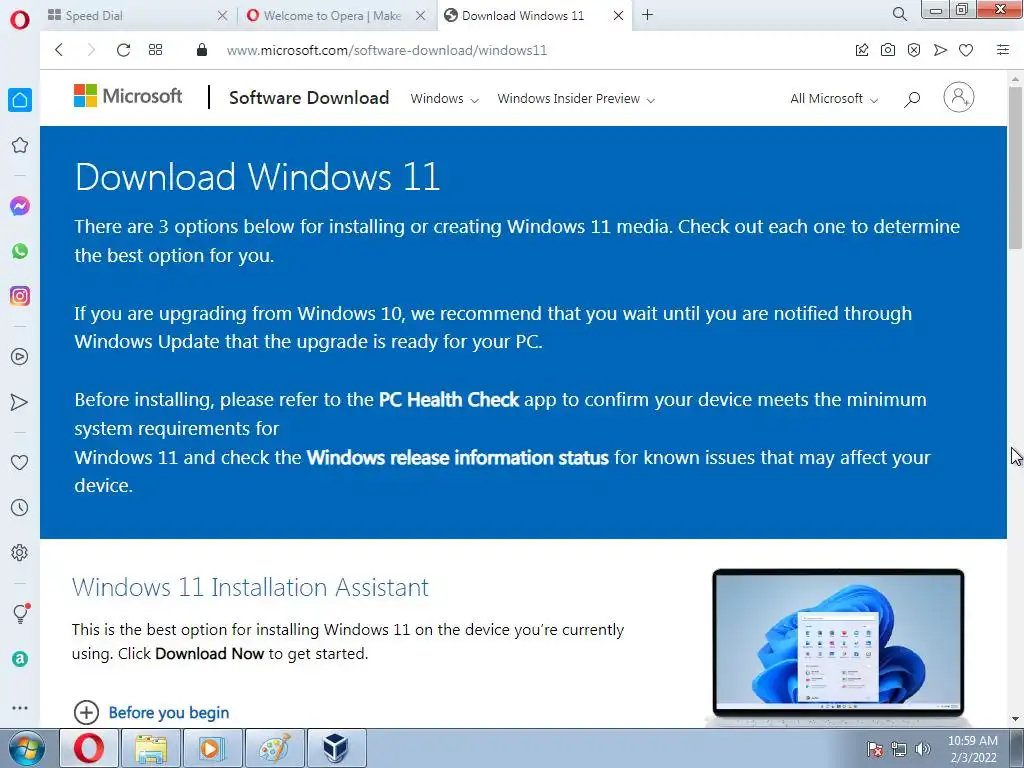Click the scrollbar down arrow

1015,719
